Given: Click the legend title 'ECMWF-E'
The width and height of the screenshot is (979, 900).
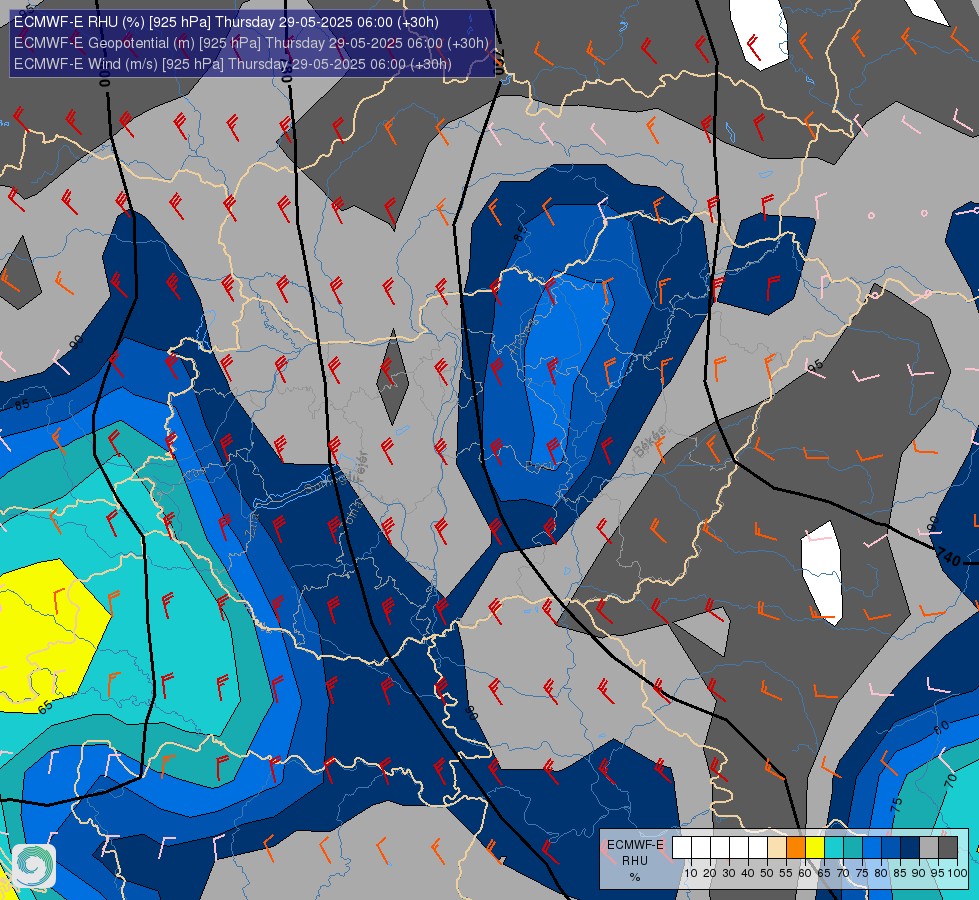Looking at the screenshot, I should [635, 845].
